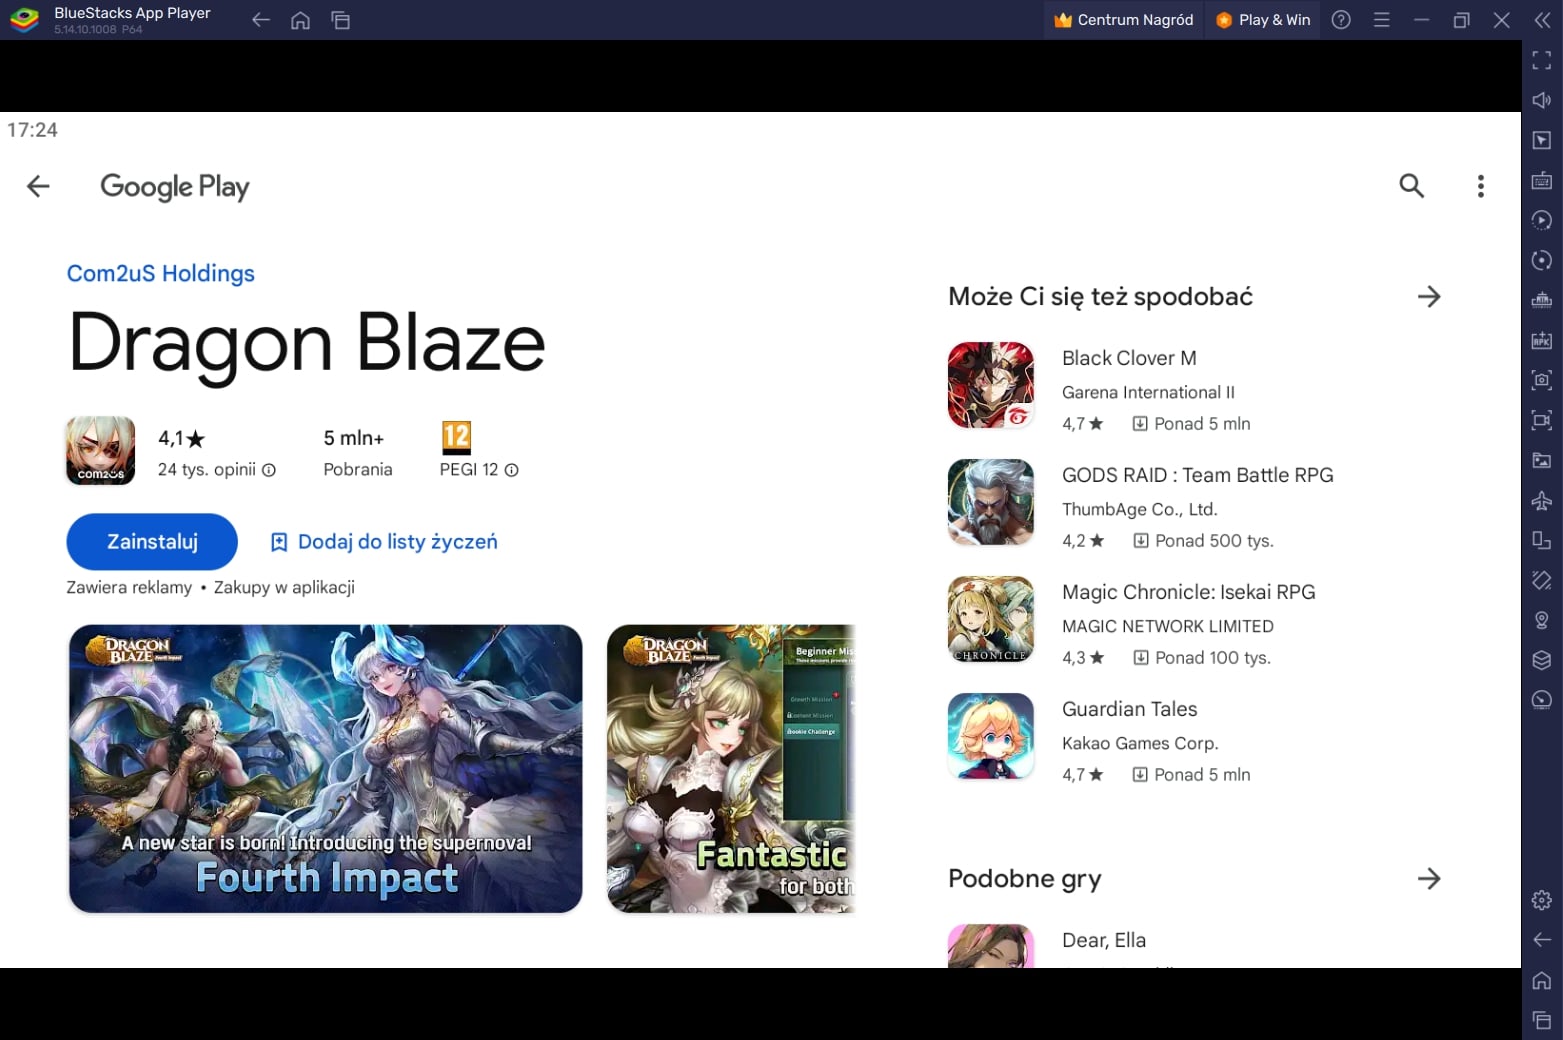
Task: Click the install APK sidebar icon
Action: click(1542, 340)
